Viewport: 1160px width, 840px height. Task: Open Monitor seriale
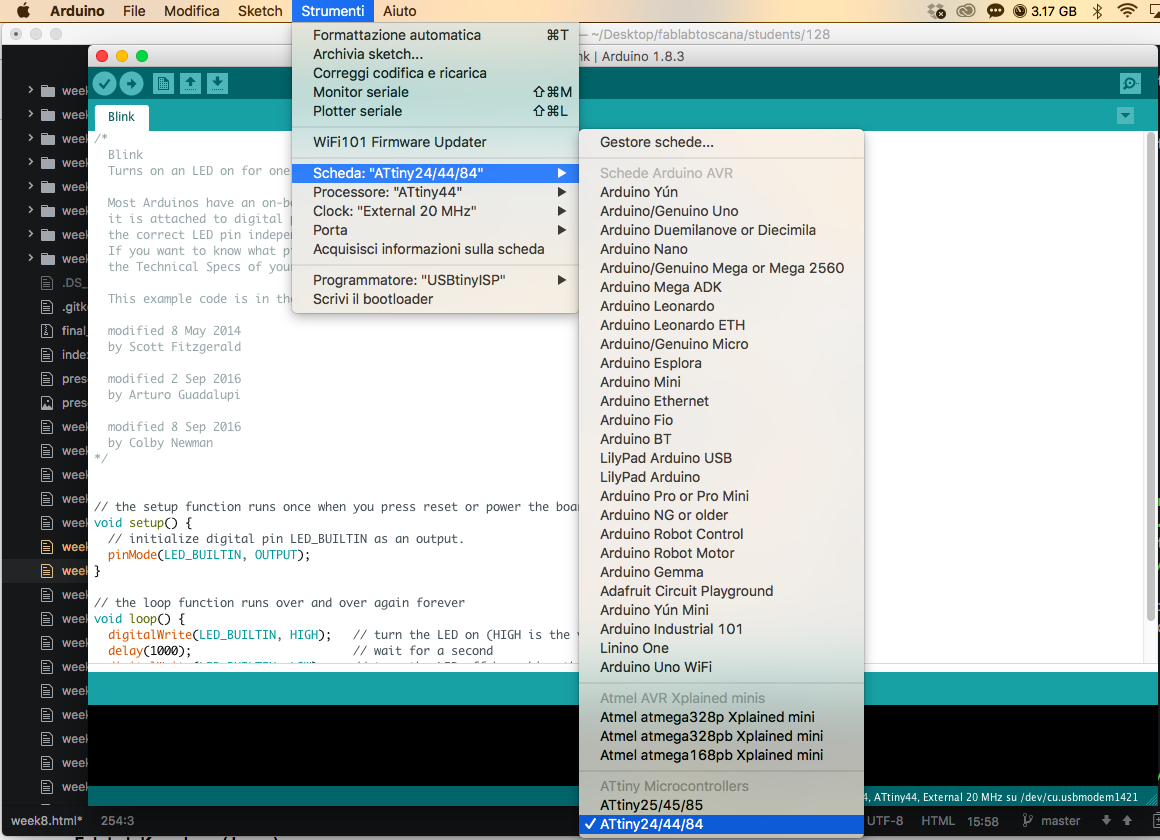click(435, 92)
